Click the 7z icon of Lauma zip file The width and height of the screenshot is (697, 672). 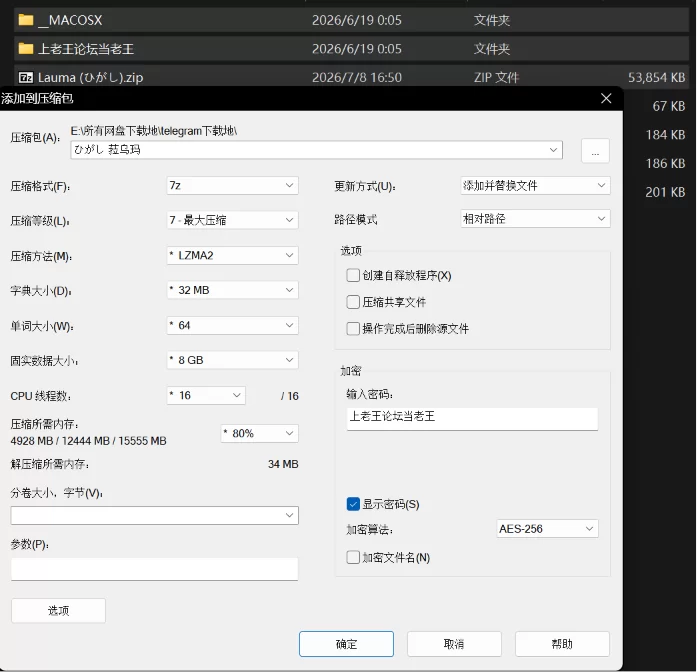click(26, 77)
